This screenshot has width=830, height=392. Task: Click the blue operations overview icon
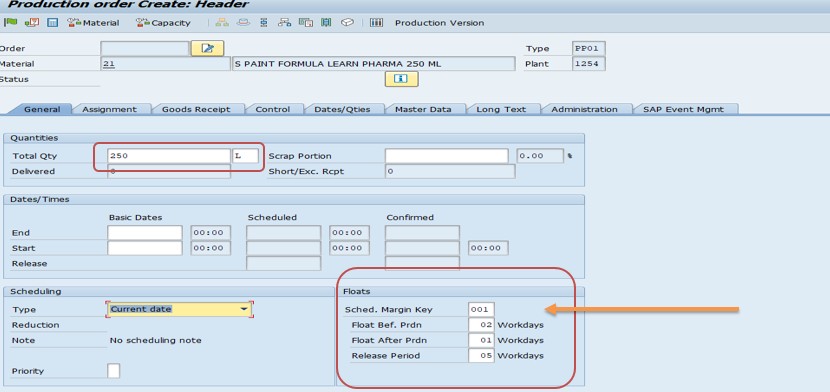(264, 23)
